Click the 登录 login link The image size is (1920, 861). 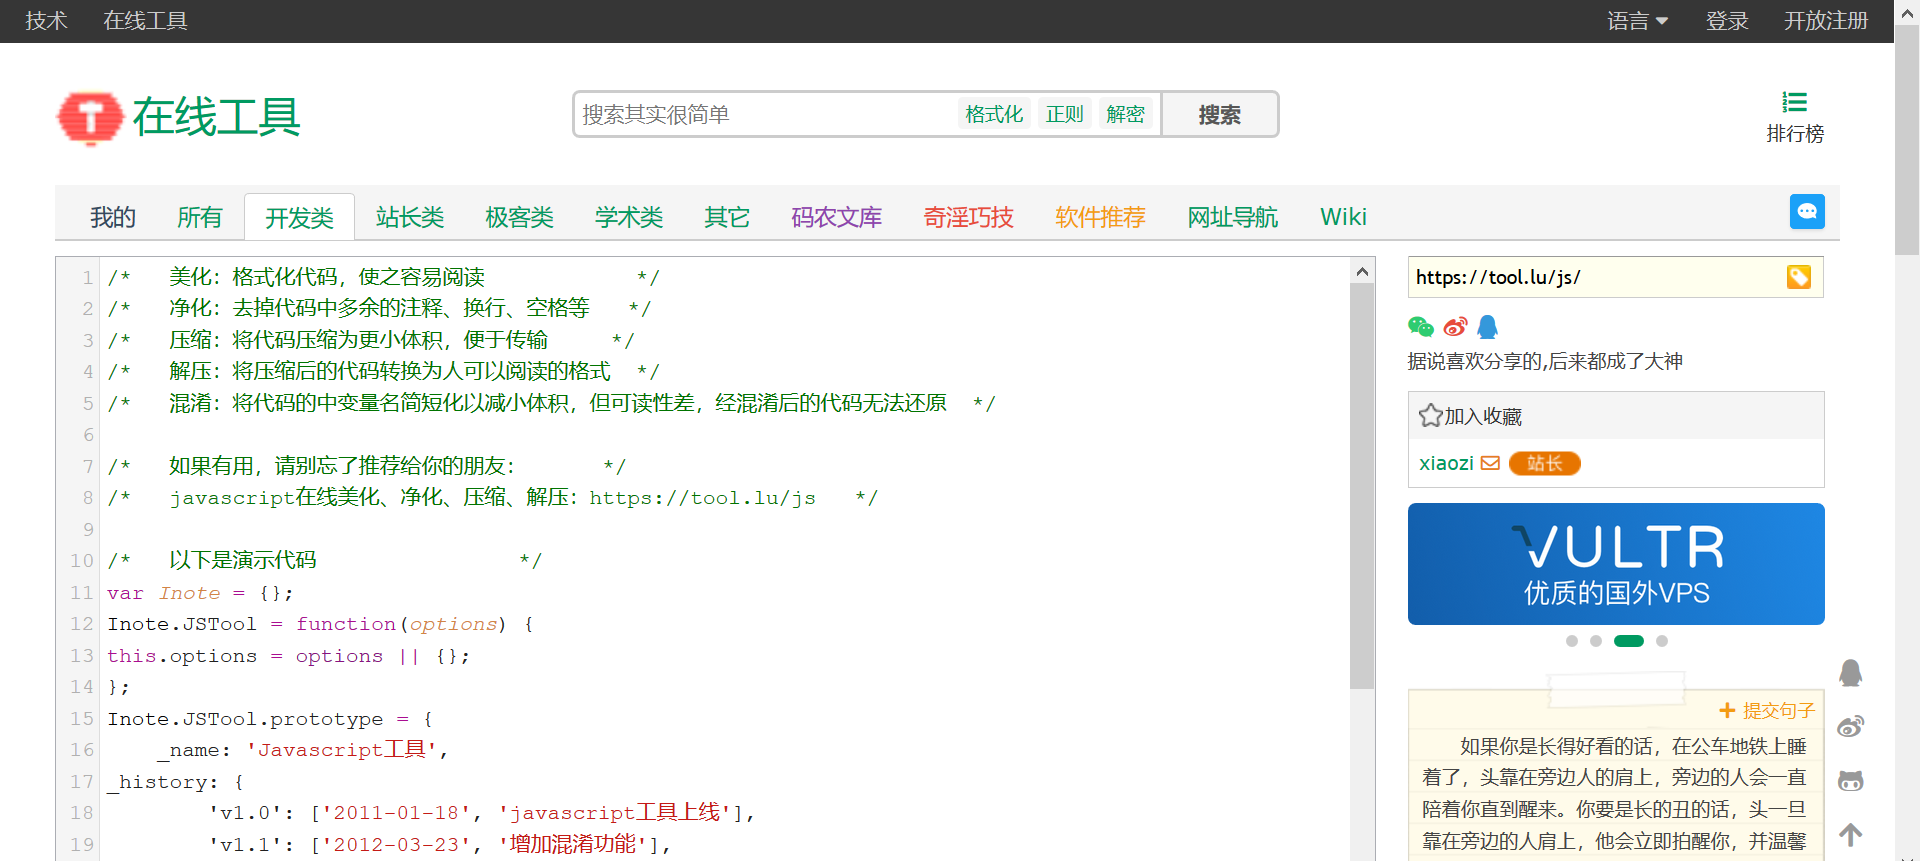pos(1727,21)
